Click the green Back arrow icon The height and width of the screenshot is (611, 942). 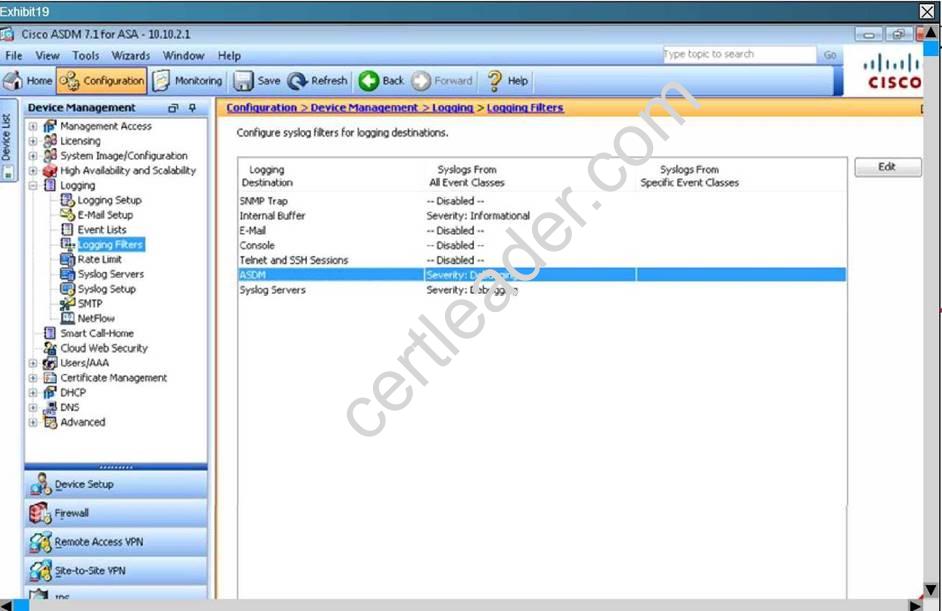tap(369, 81)
